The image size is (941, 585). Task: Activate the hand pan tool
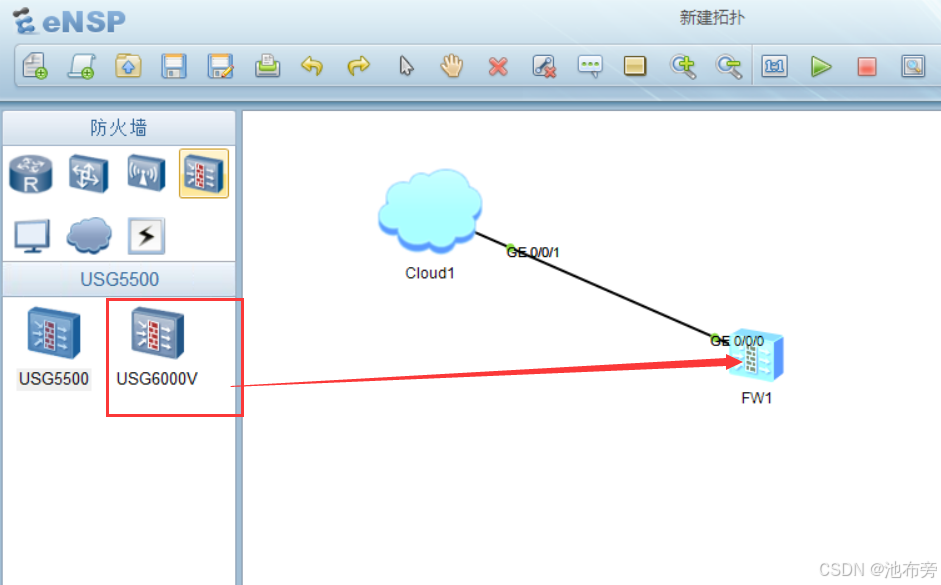pos(451,65)
